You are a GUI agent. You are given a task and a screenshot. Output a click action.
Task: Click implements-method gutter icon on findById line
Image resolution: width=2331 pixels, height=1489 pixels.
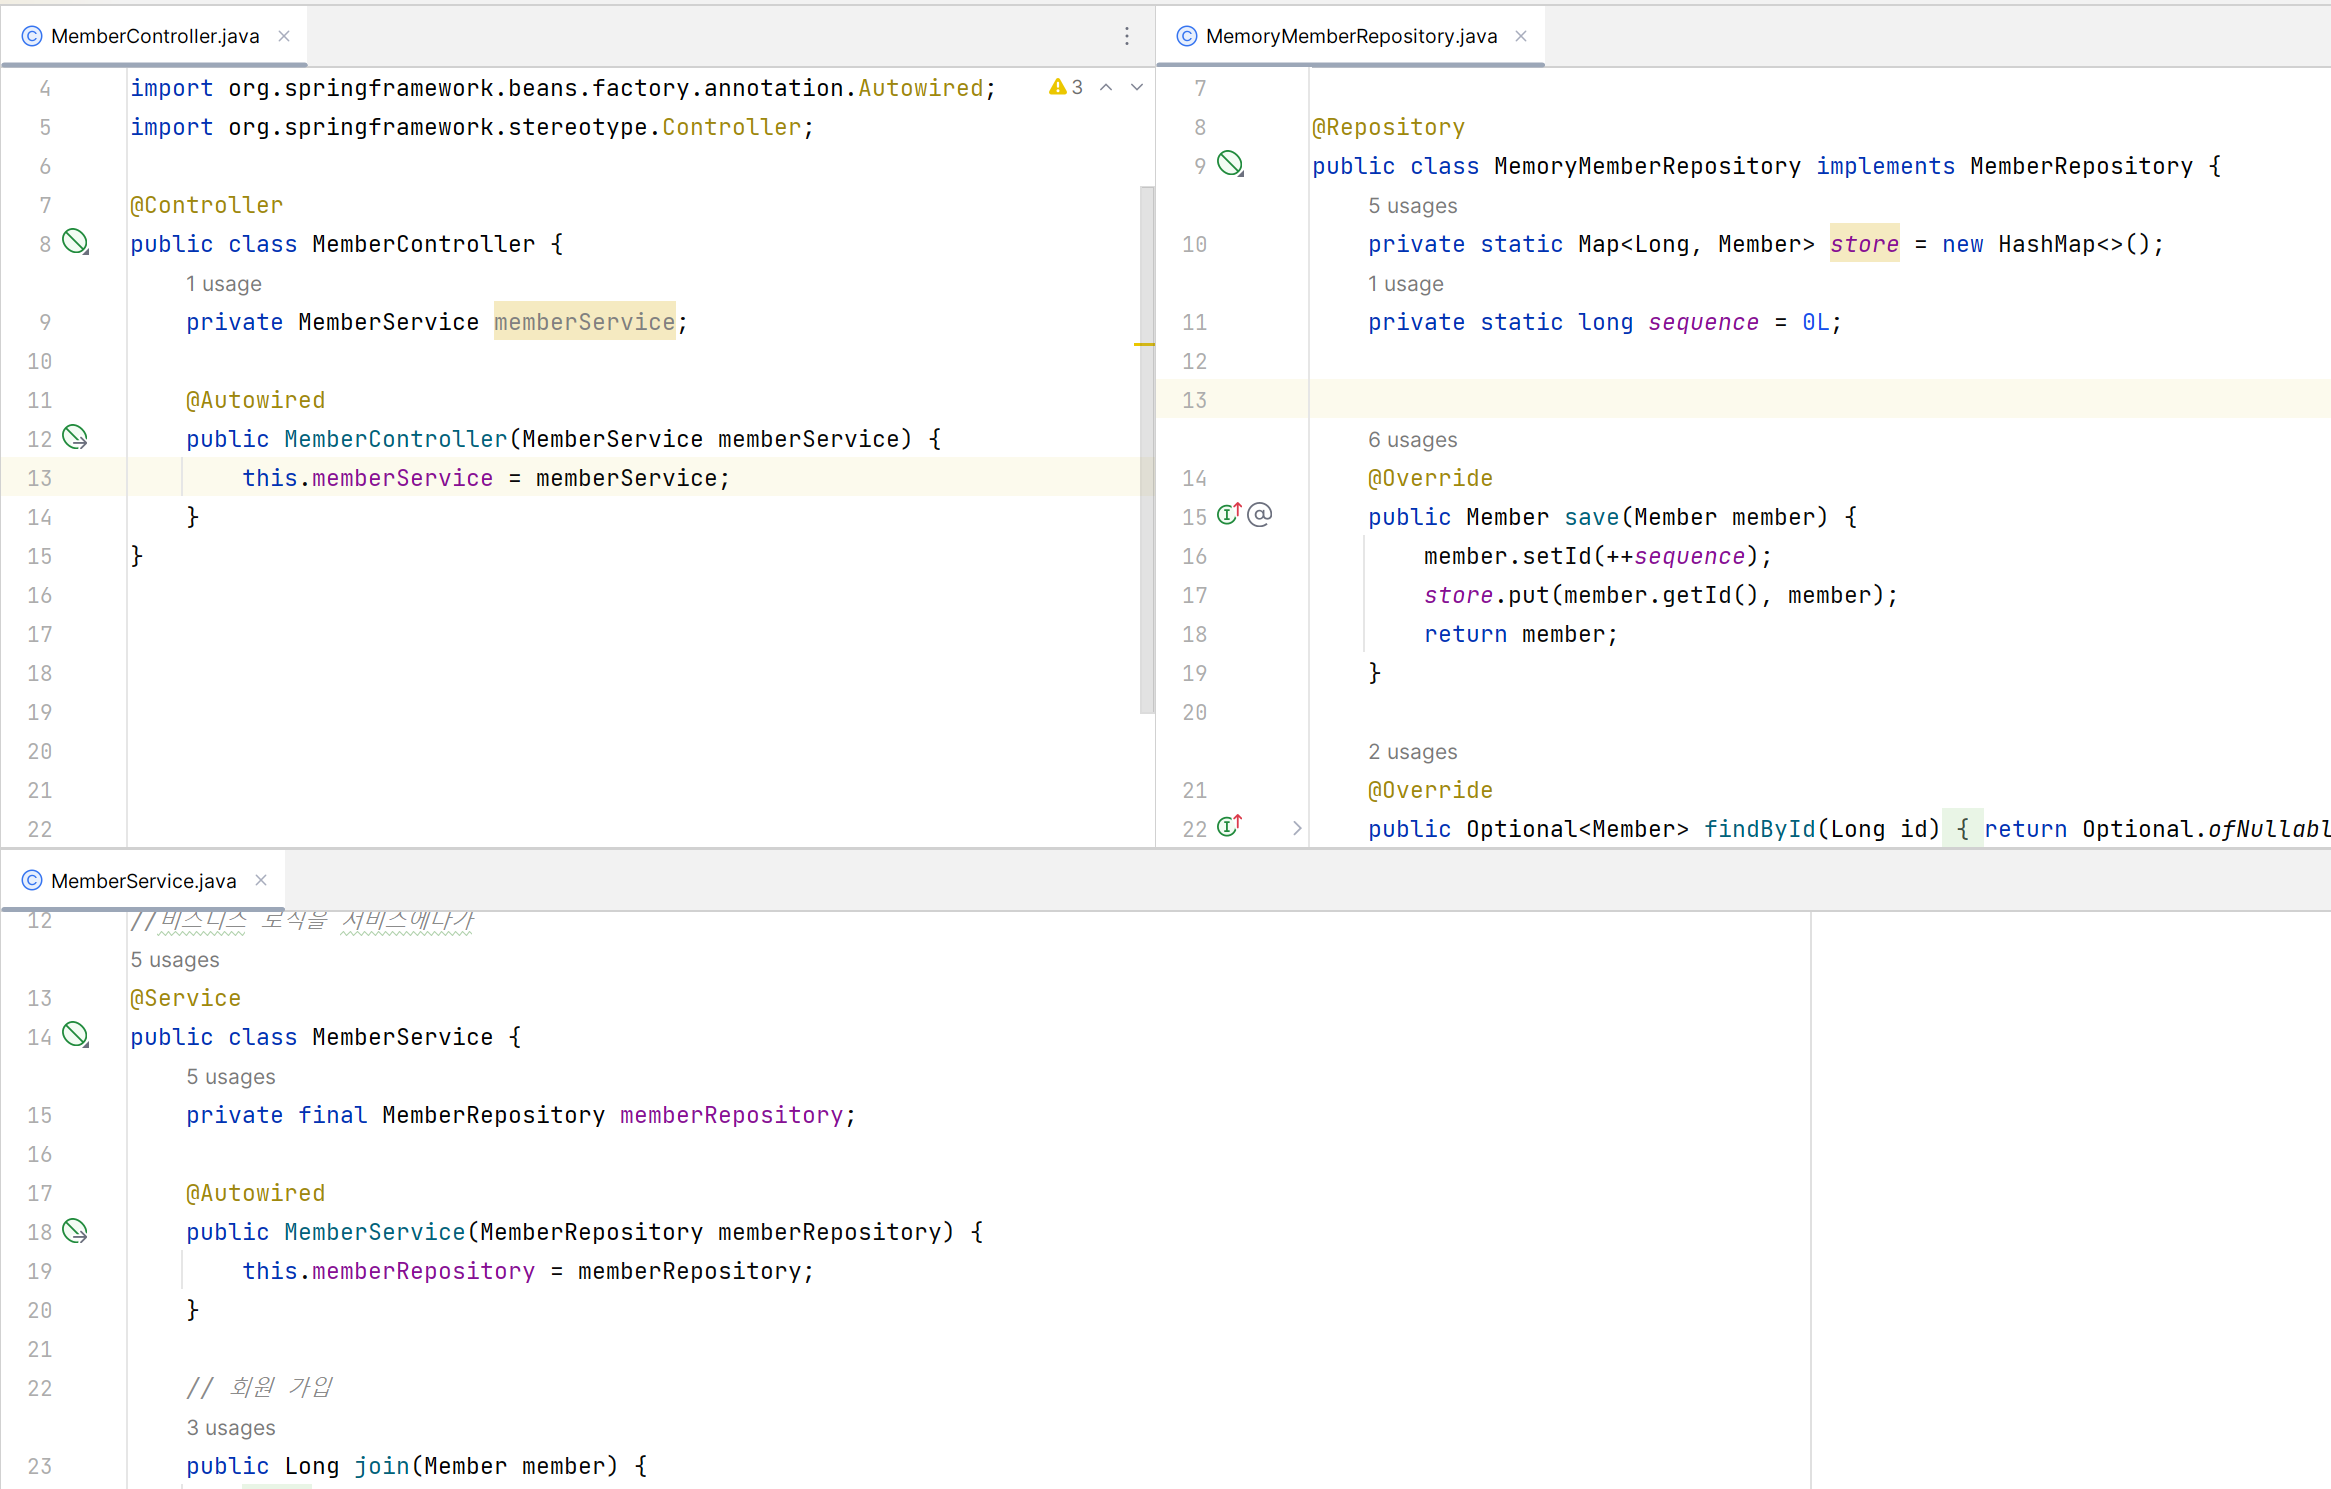(1229, 826)
